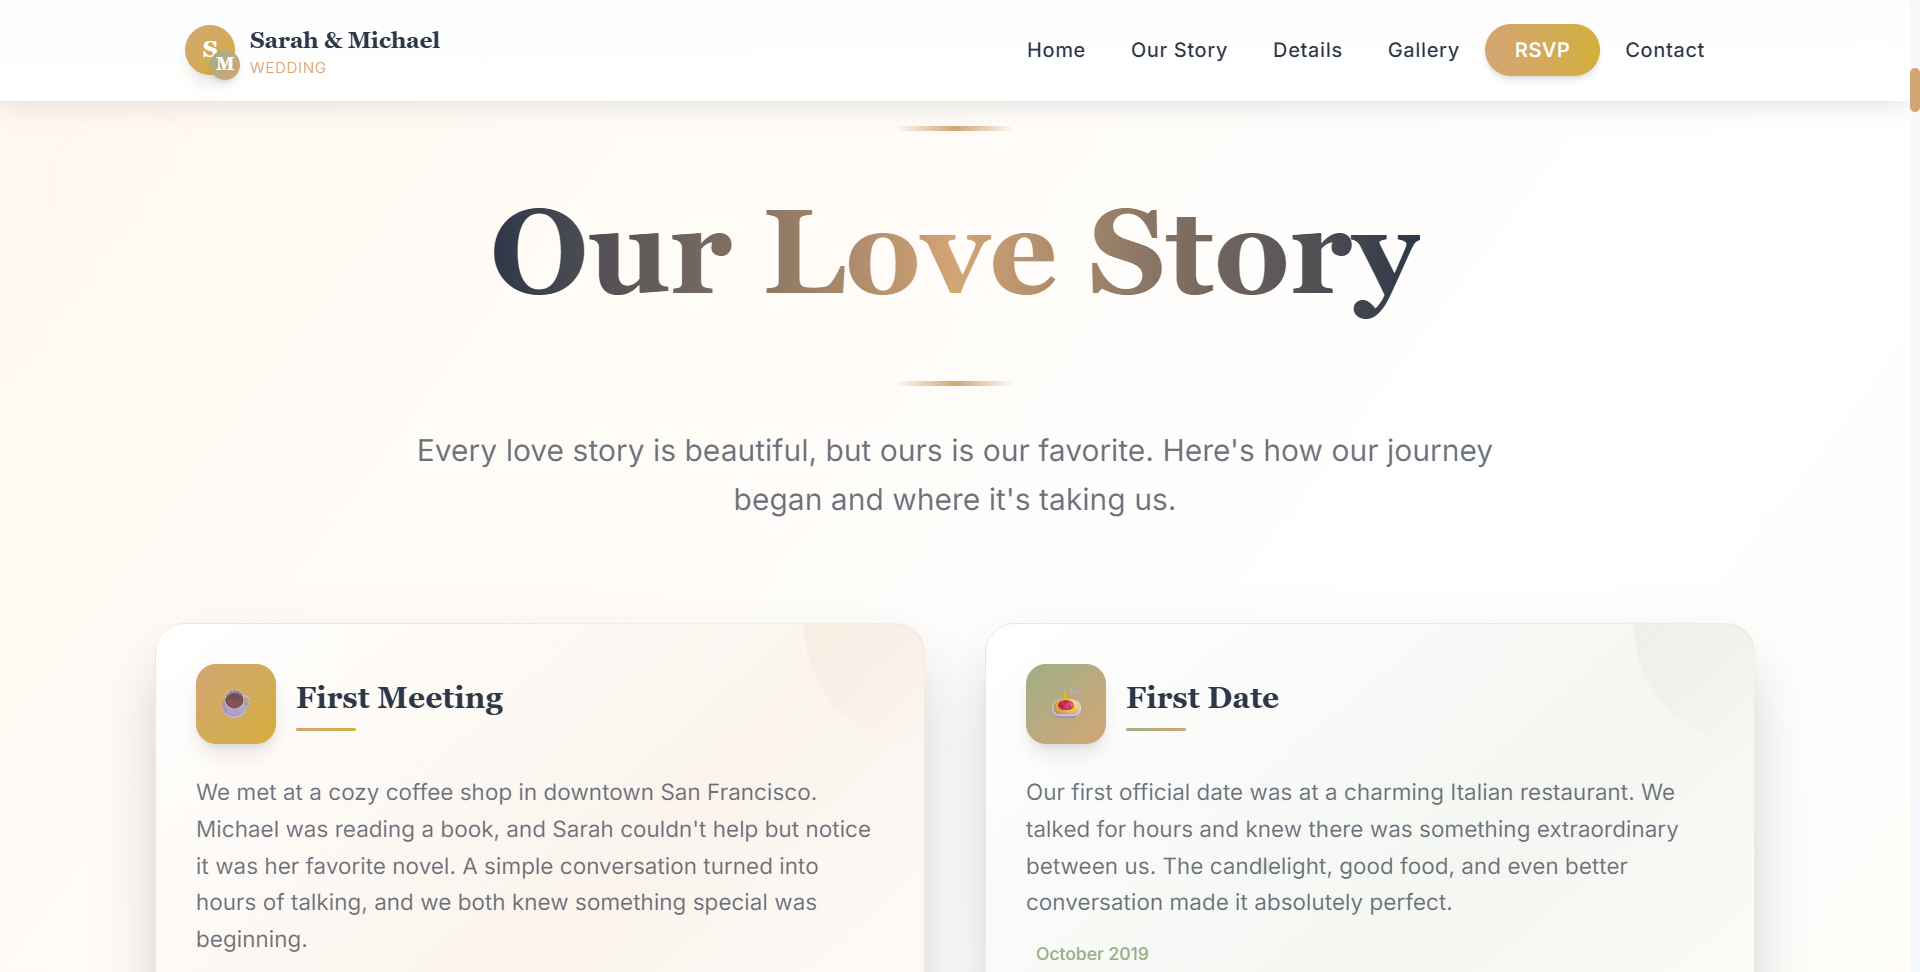Click the SM monogram logo icon
The height and width of the screenshot is (972, 1920).
point(211,51)
